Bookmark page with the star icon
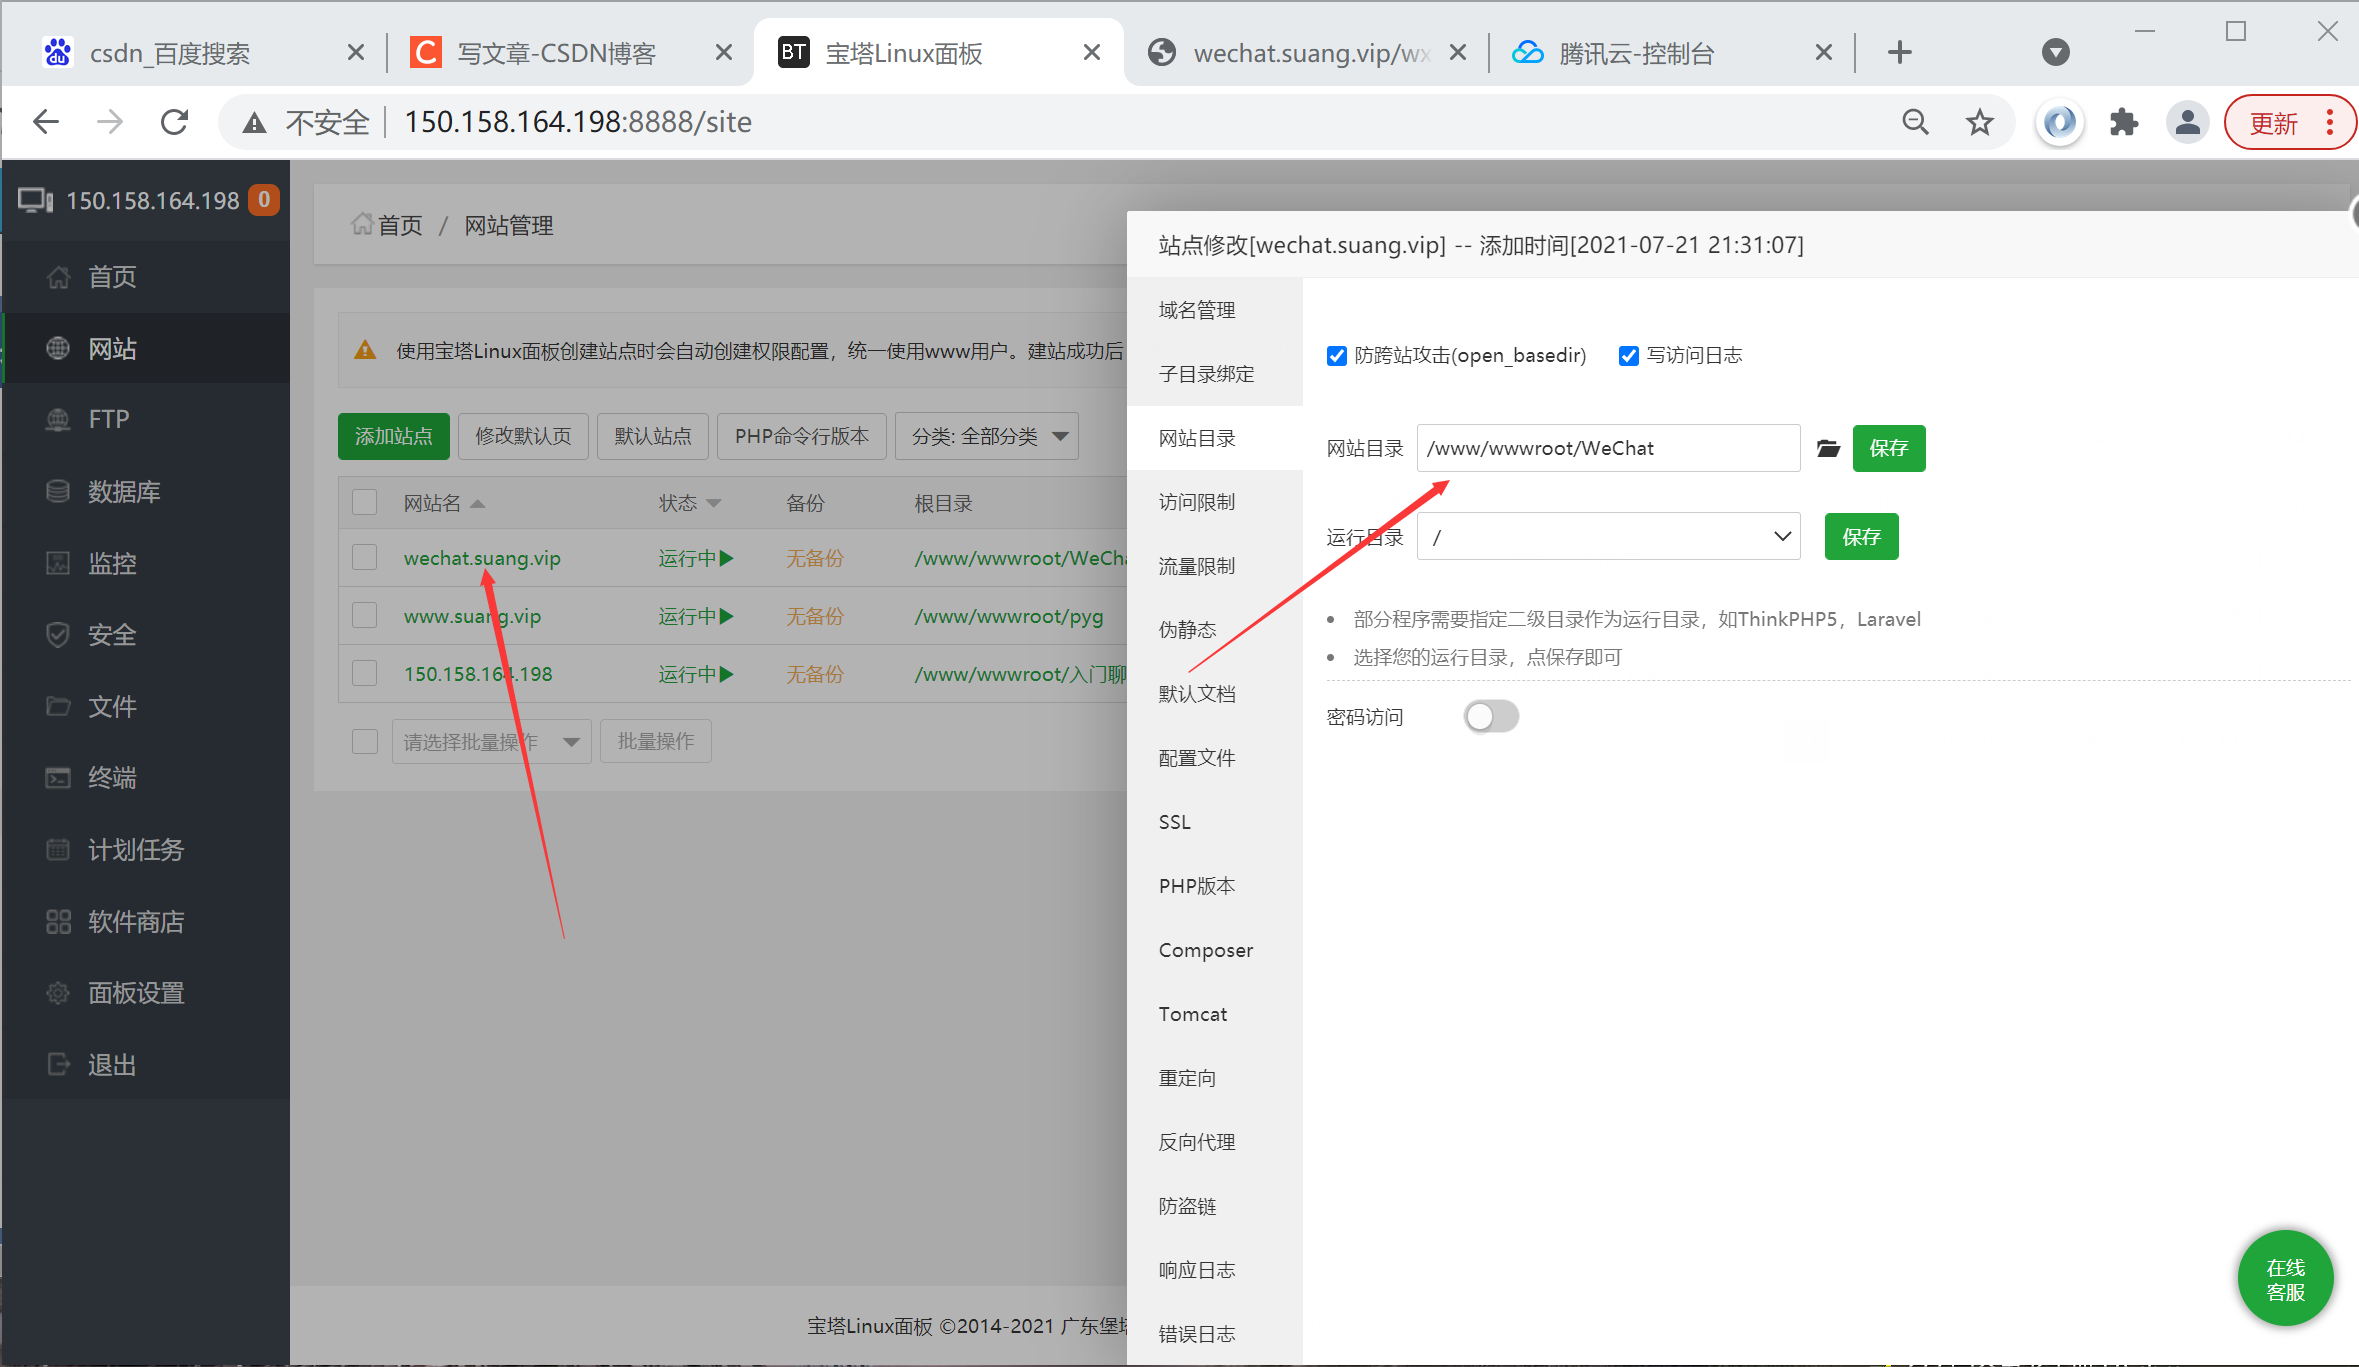The height and width of the screenshot is (1367, 2359). point(1979,122)
